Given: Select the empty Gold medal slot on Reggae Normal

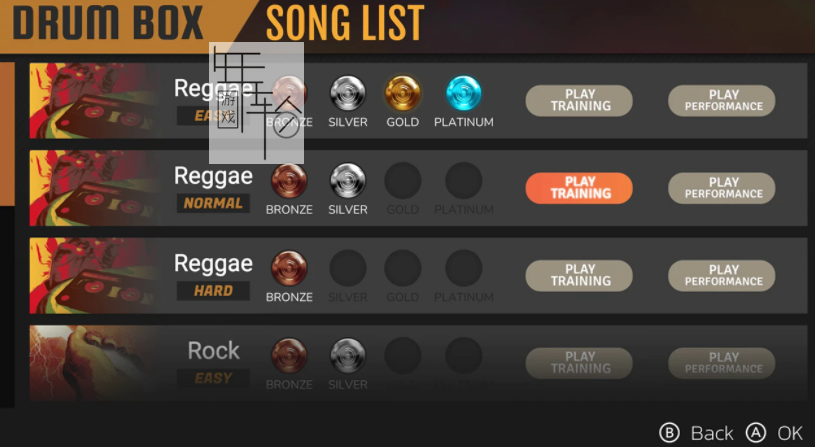Looking at the screenshot, I should click(402, 181).
